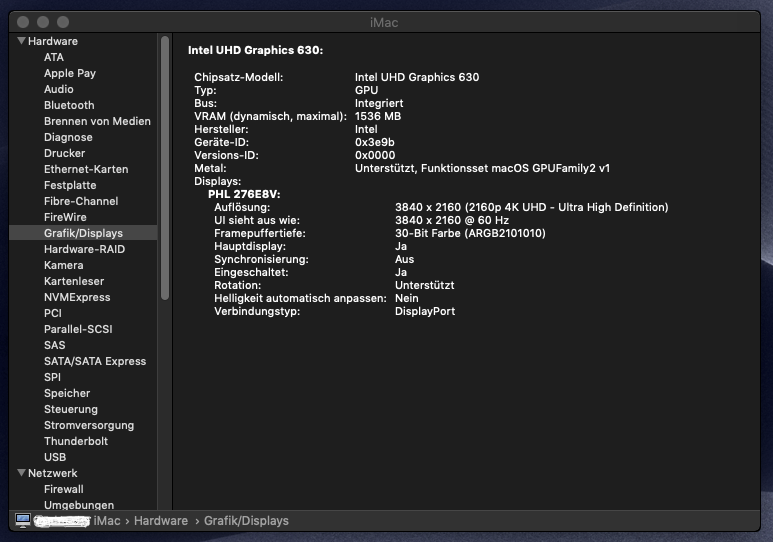Select SAS in the sidebar
Viewport: 773px width, 542px height.
55,345
